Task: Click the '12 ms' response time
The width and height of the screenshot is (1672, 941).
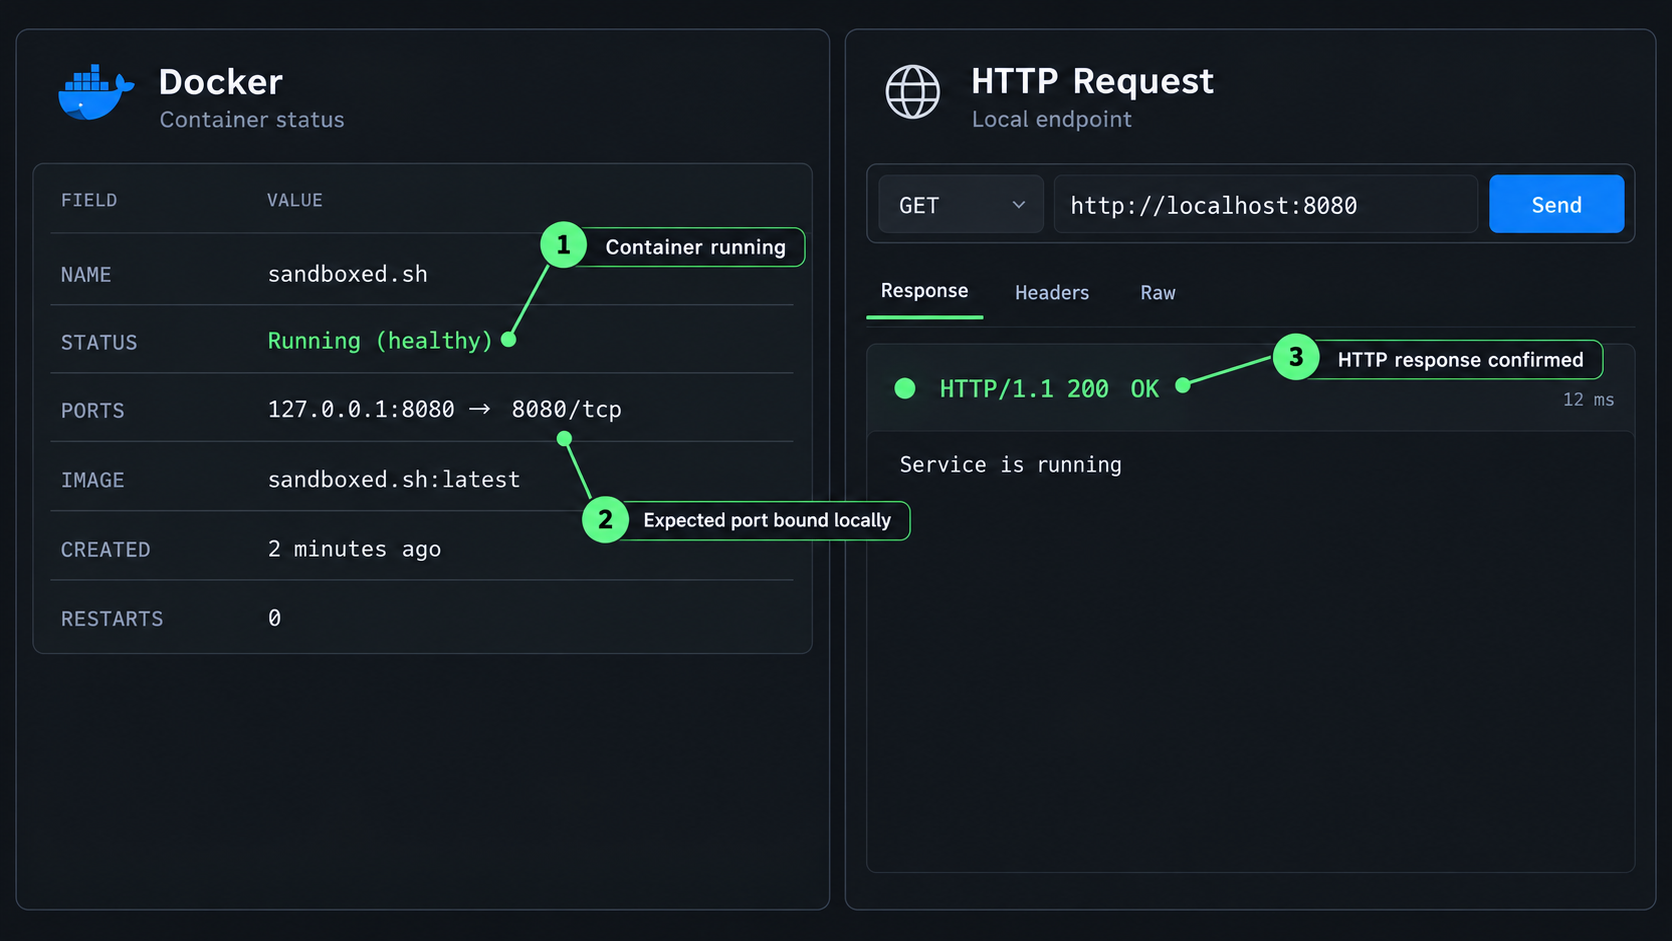Action: coord(1588,400)
